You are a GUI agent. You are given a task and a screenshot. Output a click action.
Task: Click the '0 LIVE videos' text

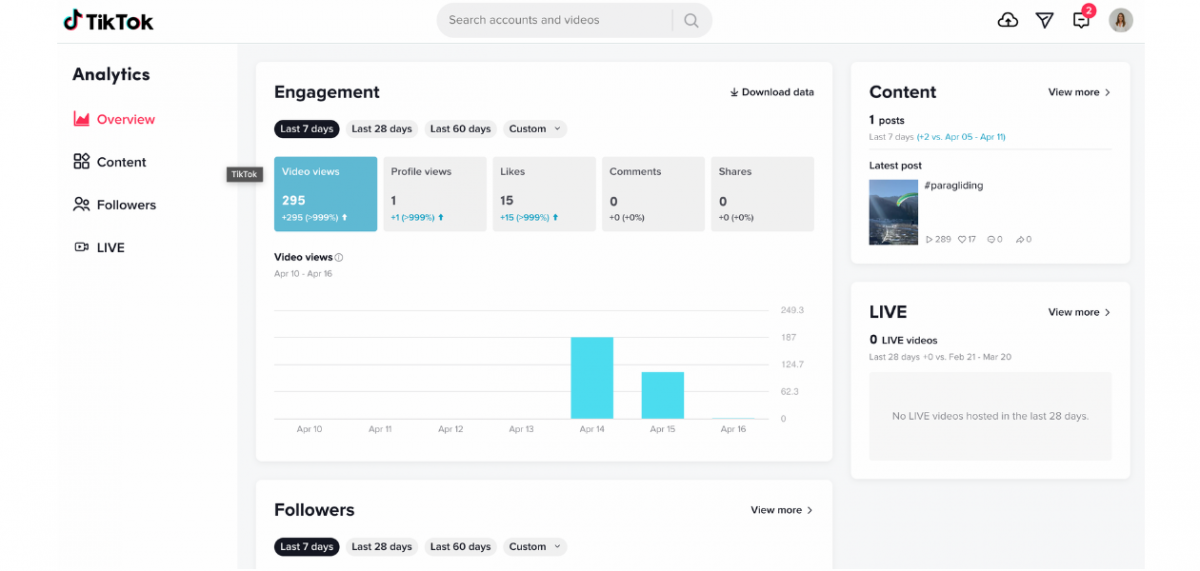pos(903,340)
